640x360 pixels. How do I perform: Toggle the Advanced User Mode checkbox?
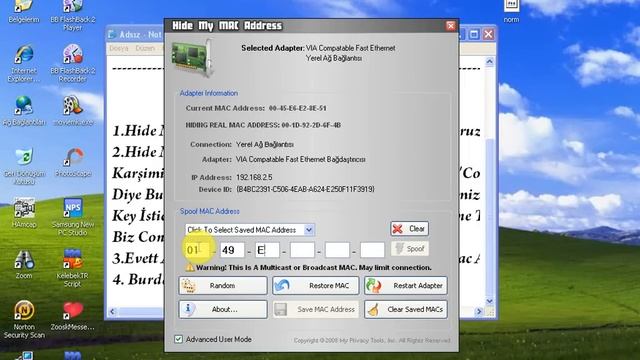click(x=178, y=339)
